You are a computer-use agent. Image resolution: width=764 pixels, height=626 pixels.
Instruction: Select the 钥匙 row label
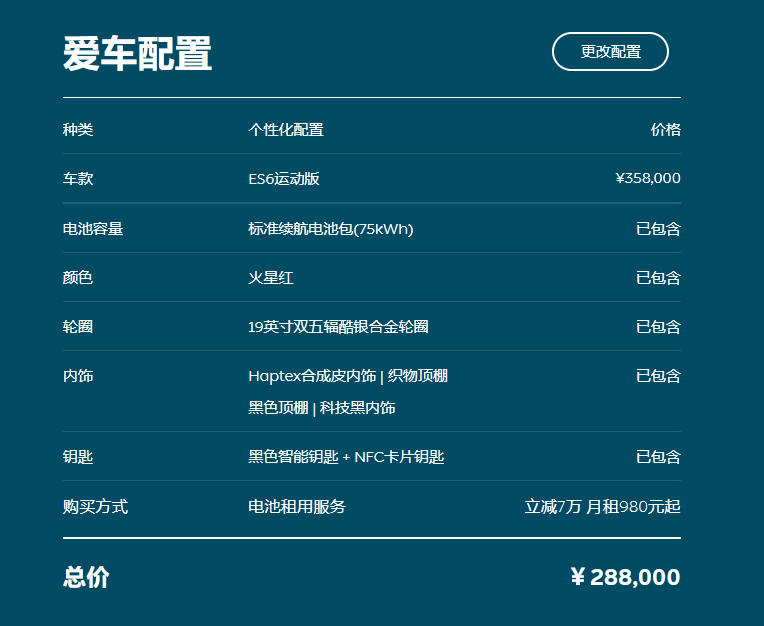pos(78,457)
